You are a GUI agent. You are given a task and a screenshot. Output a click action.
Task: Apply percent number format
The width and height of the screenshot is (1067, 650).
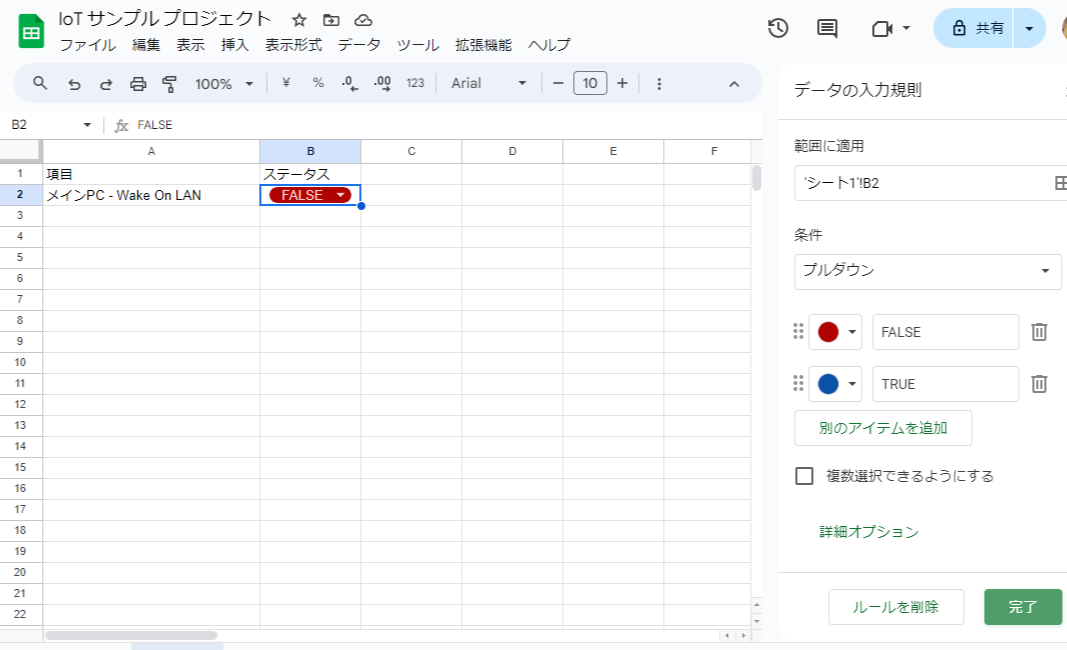318,83
